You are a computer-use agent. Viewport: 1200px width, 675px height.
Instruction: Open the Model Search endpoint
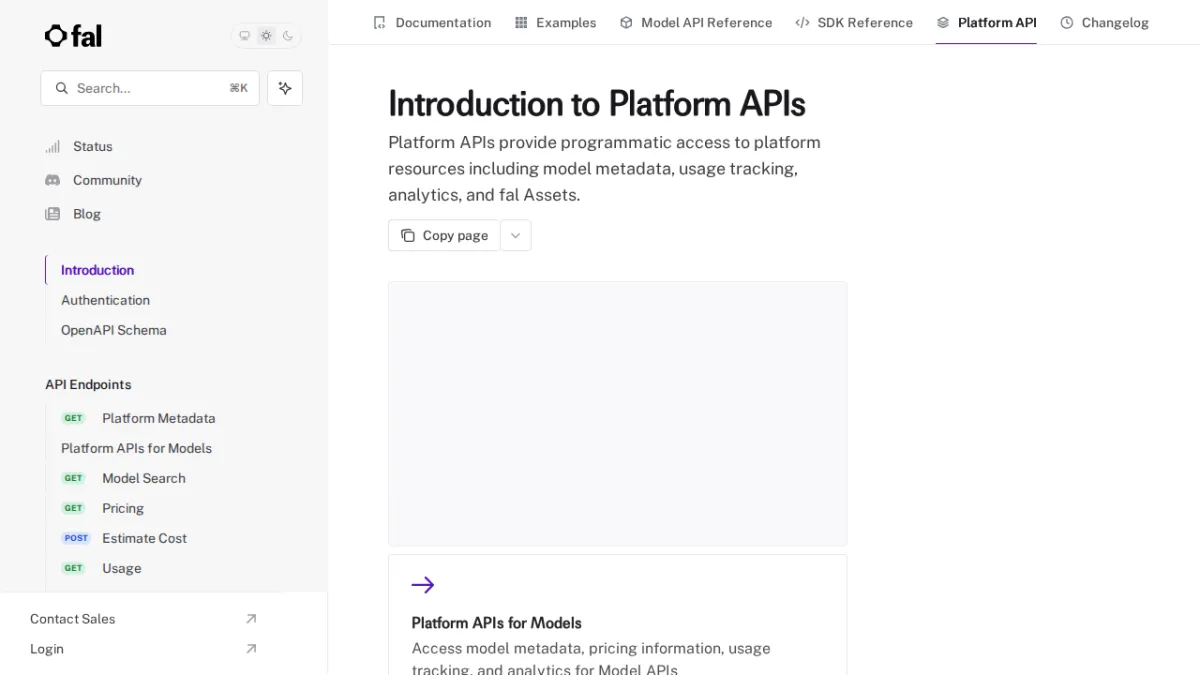point(143,478)
